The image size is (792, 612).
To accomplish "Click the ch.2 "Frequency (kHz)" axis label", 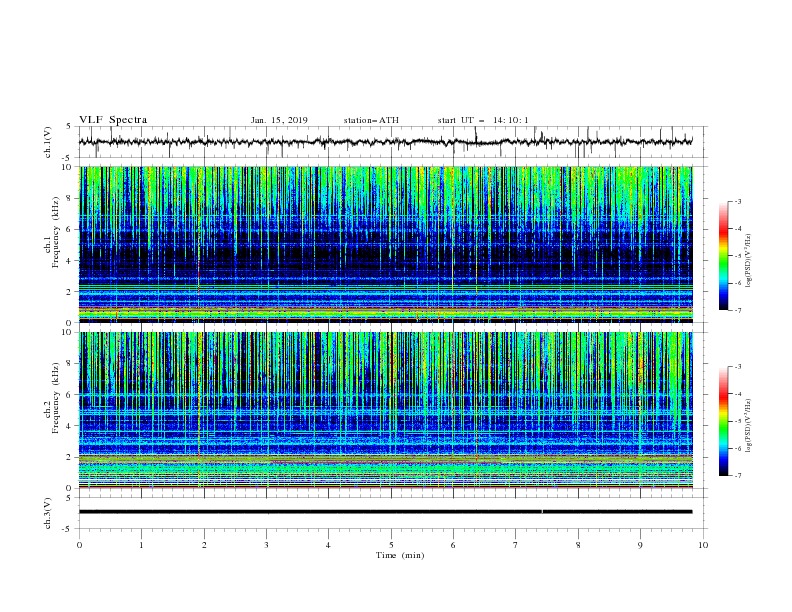I will 56,398.
